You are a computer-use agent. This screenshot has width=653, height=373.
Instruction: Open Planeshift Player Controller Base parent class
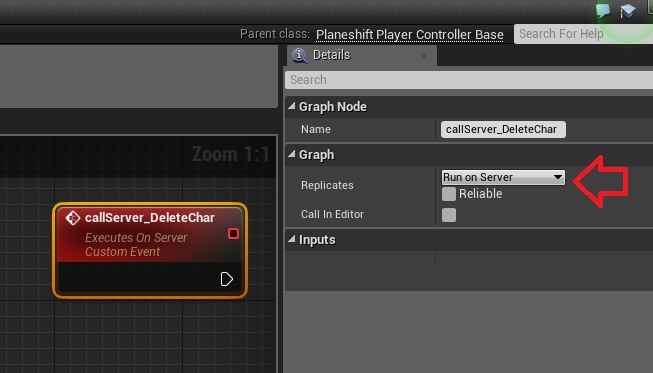(x=409, y=35)
